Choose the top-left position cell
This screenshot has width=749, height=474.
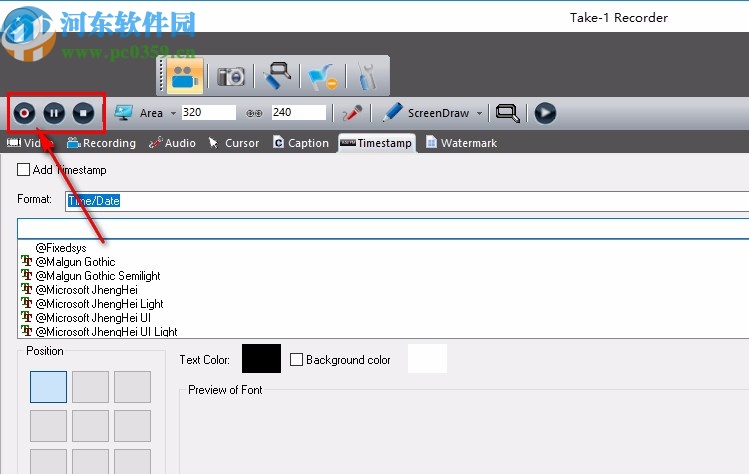(x=48, y=387)
